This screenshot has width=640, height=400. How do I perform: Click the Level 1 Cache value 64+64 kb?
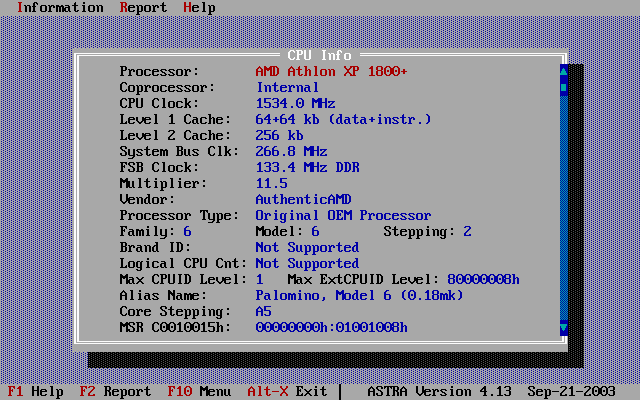coord(343,119)
